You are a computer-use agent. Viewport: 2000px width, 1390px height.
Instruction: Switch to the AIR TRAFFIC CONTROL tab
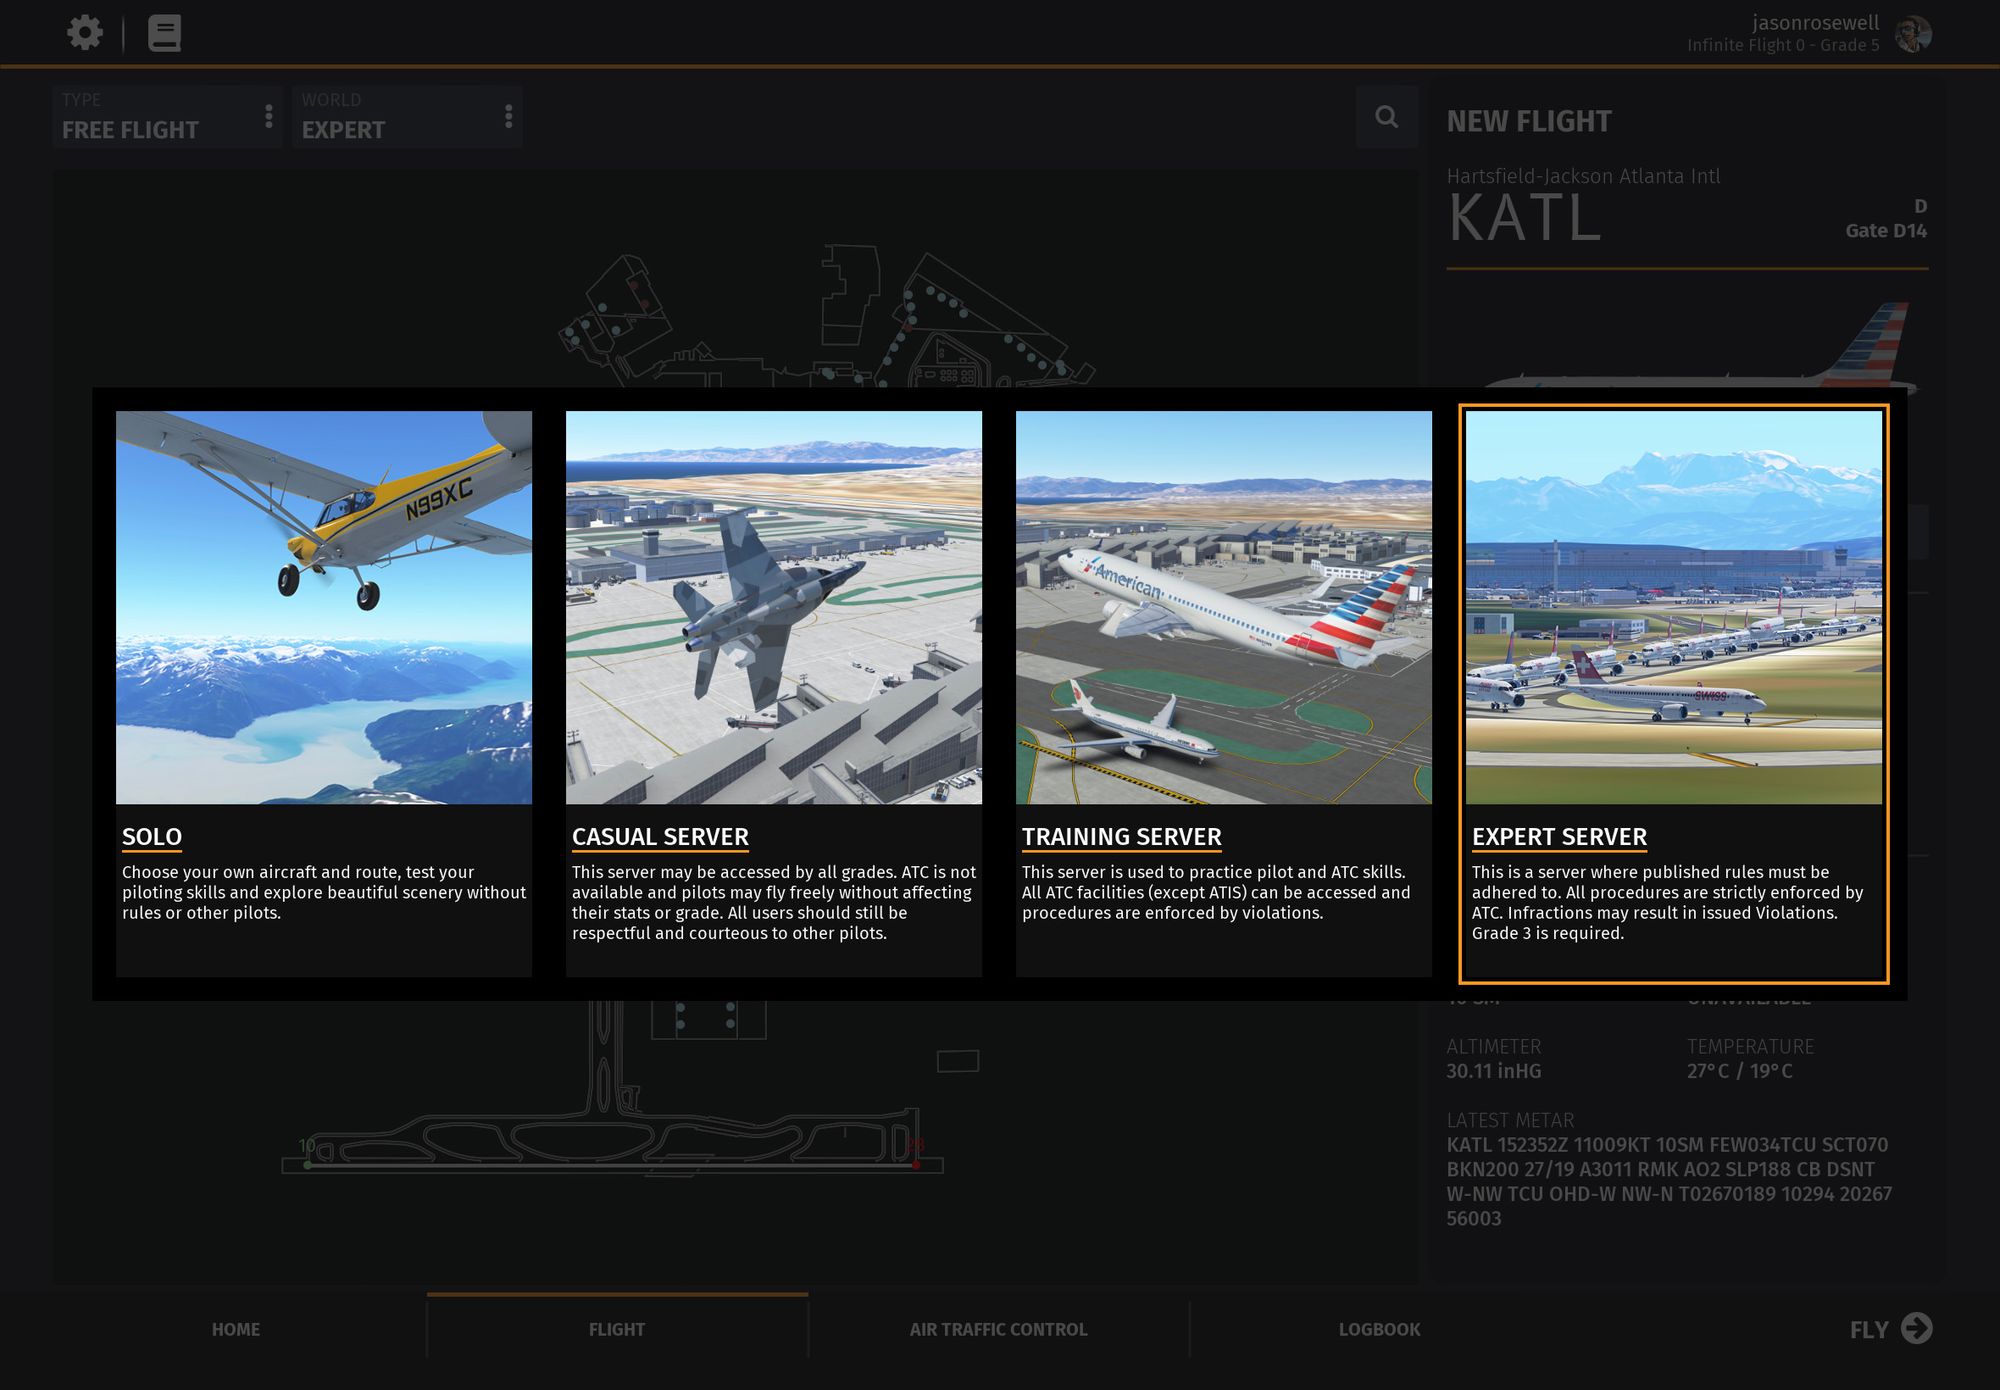coord(998,1329)
